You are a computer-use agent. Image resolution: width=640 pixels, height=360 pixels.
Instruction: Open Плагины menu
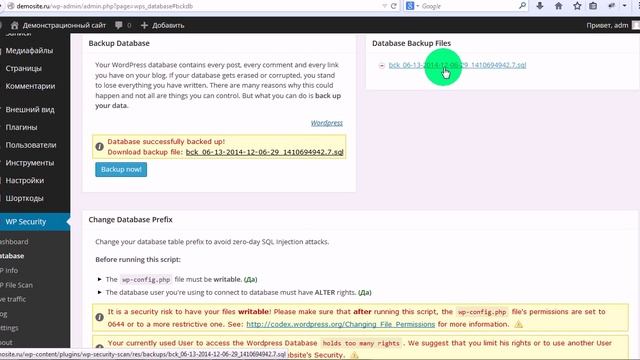click(x=21, y=127)
